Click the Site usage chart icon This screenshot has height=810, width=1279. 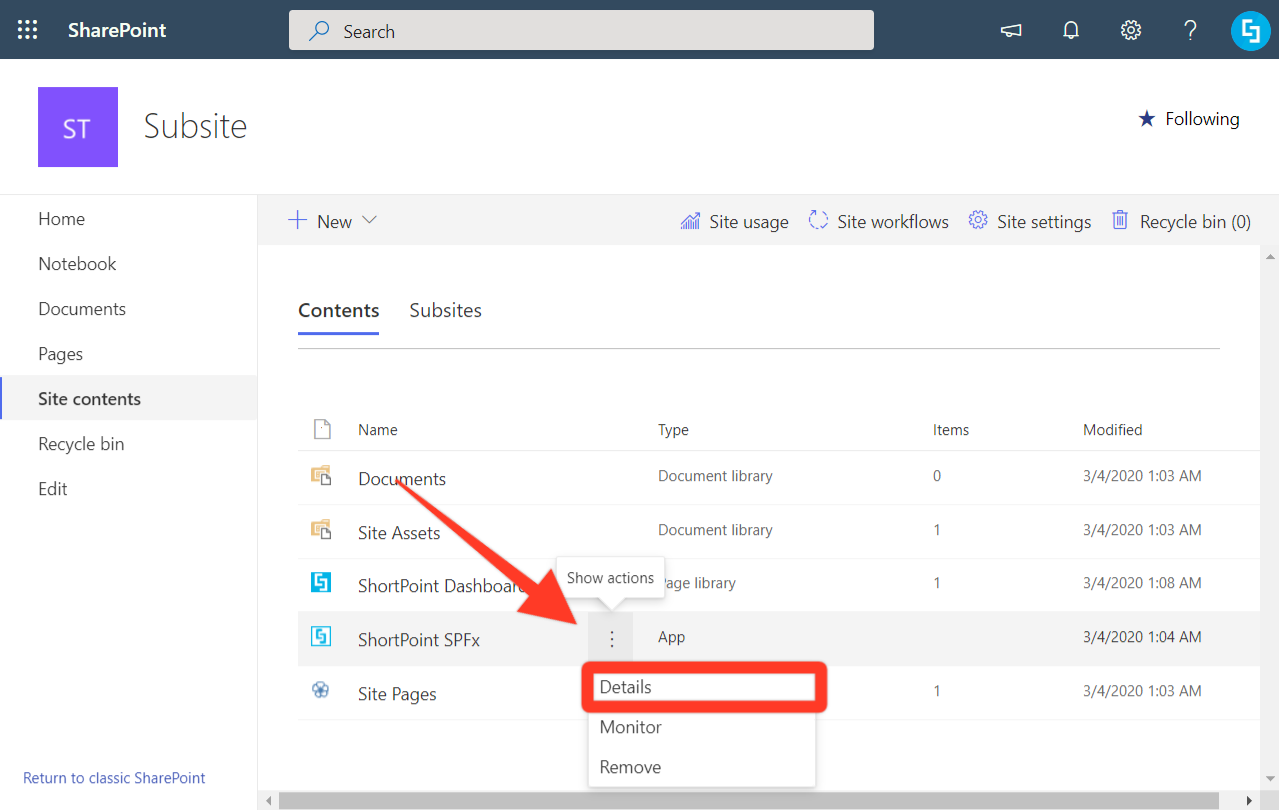[x=690, y=221]
